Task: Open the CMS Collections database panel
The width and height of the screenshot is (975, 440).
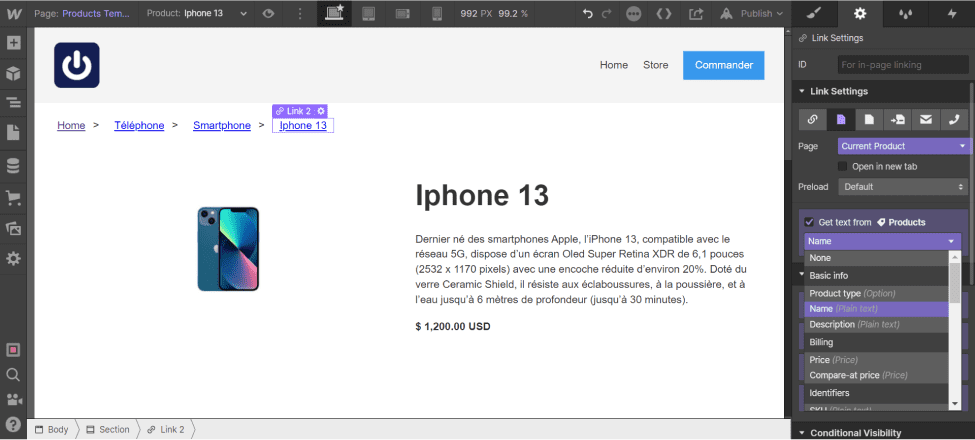Action: [13, 166]
